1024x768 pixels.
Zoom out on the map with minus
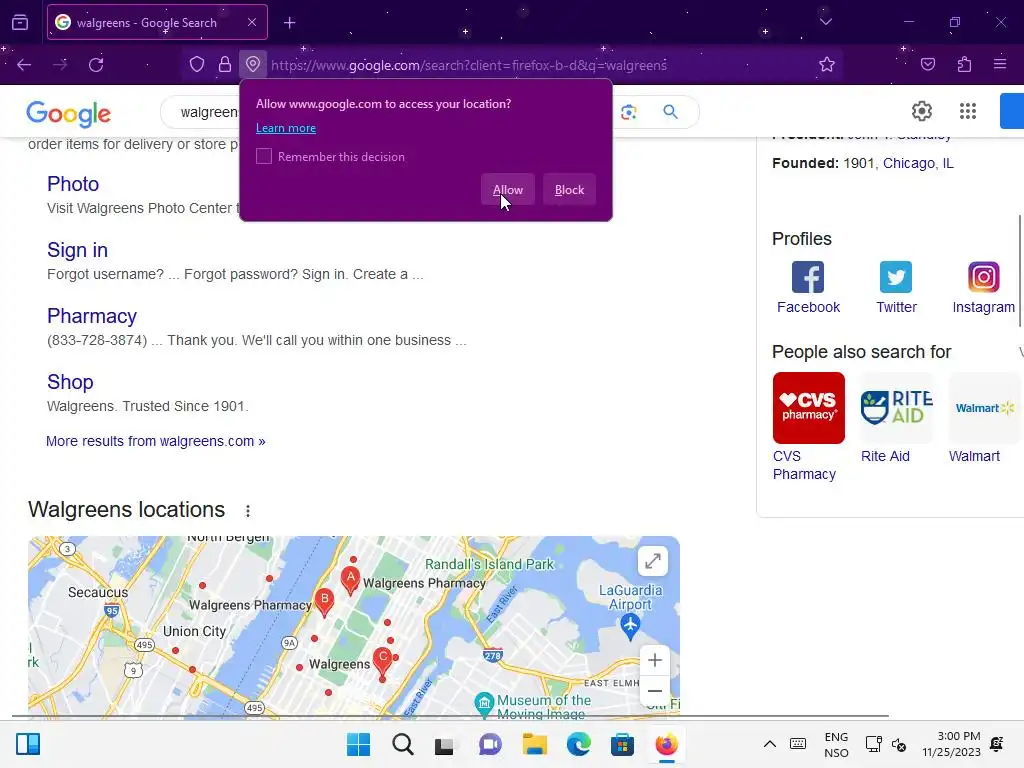pos(654,691)
